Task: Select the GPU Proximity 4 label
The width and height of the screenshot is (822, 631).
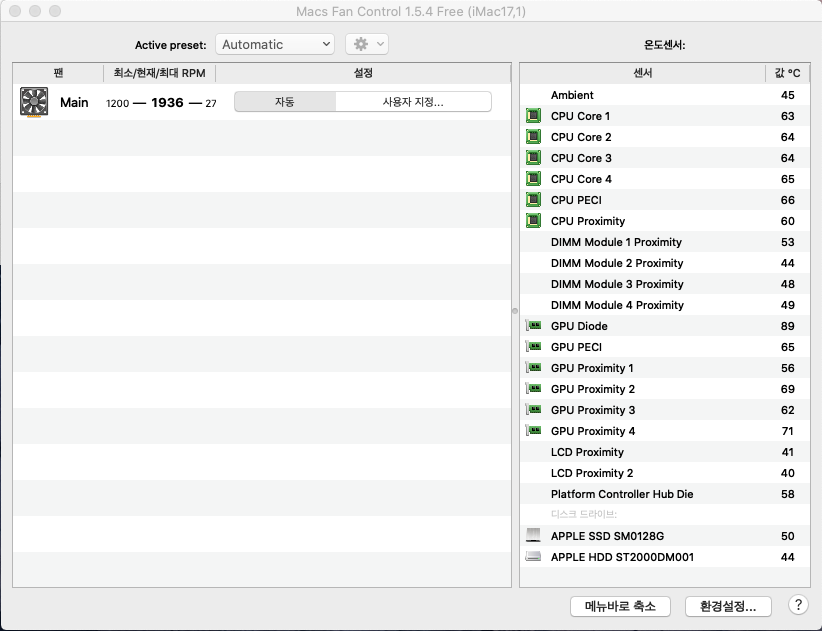Action: click(x=592, y=431)
